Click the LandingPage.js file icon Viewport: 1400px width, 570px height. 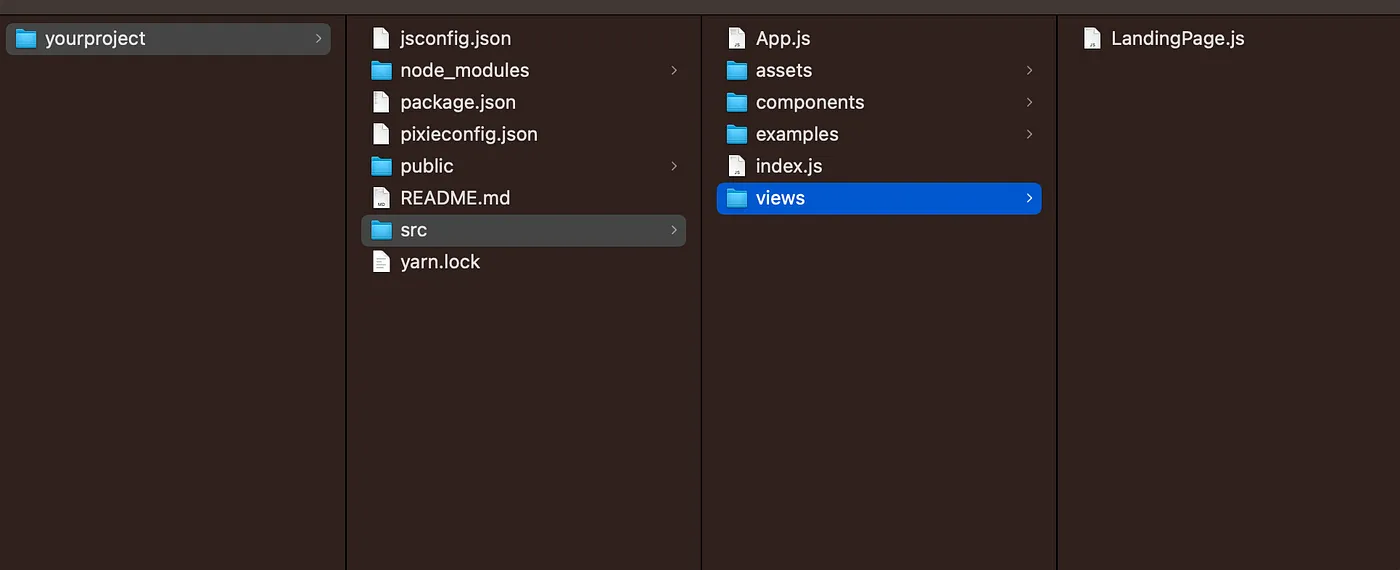pos(1092,39)
